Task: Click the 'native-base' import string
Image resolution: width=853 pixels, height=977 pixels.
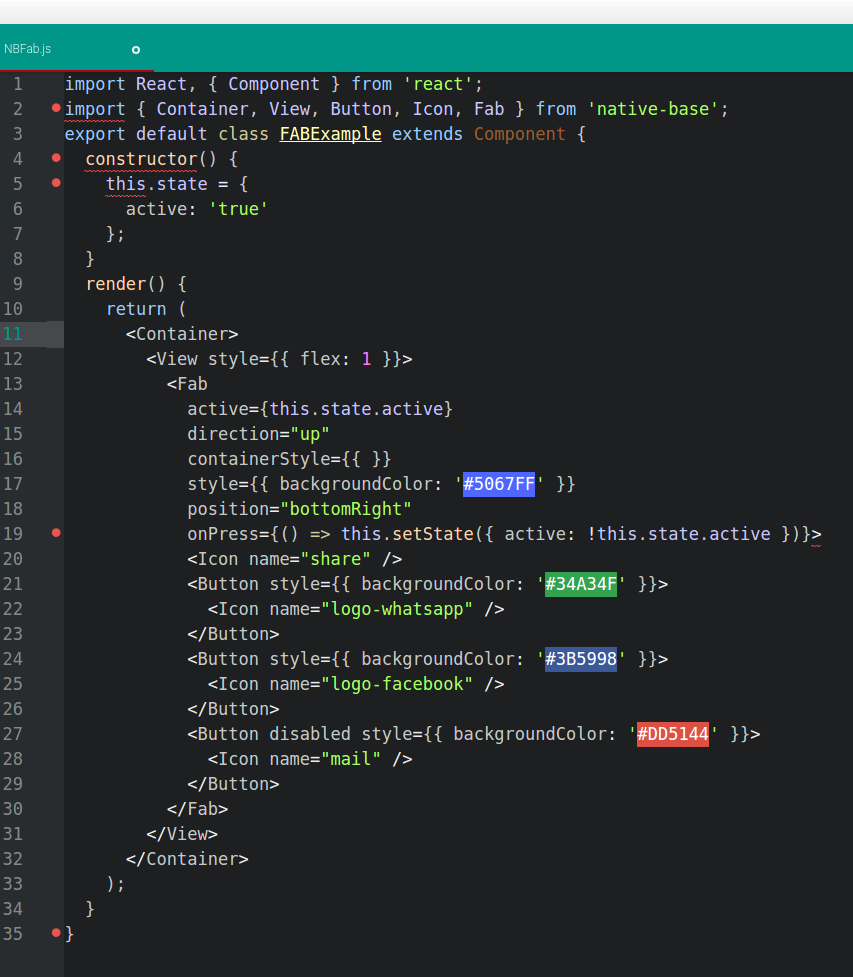Action: tap(656, 107)
